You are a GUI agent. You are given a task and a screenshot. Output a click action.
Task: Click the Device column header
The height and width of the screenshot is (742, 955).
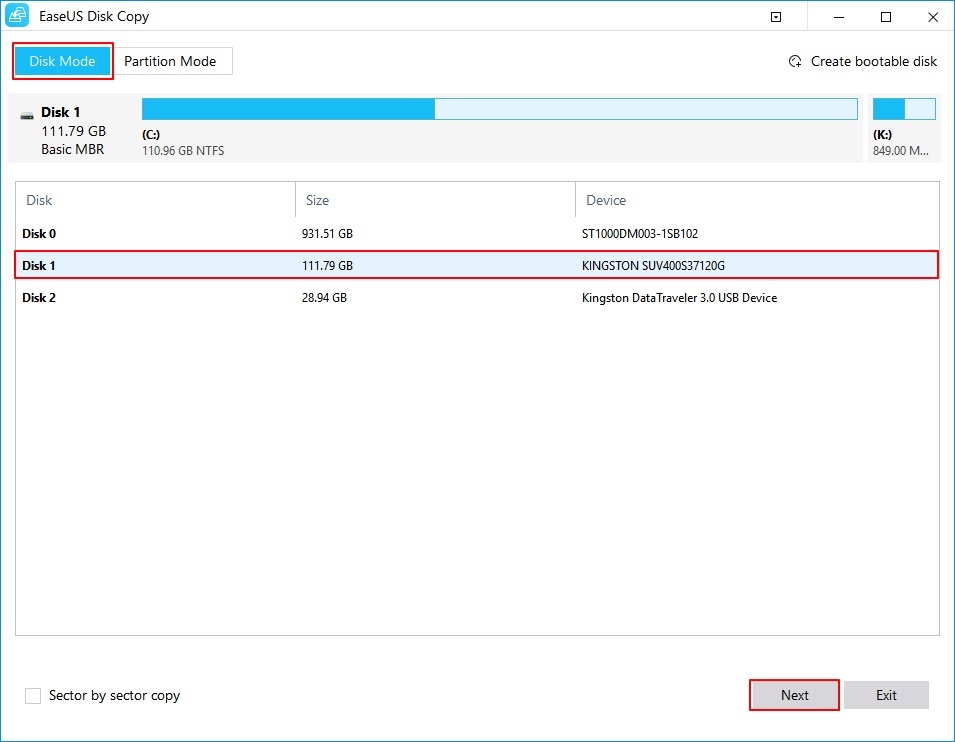click(757, 200)
